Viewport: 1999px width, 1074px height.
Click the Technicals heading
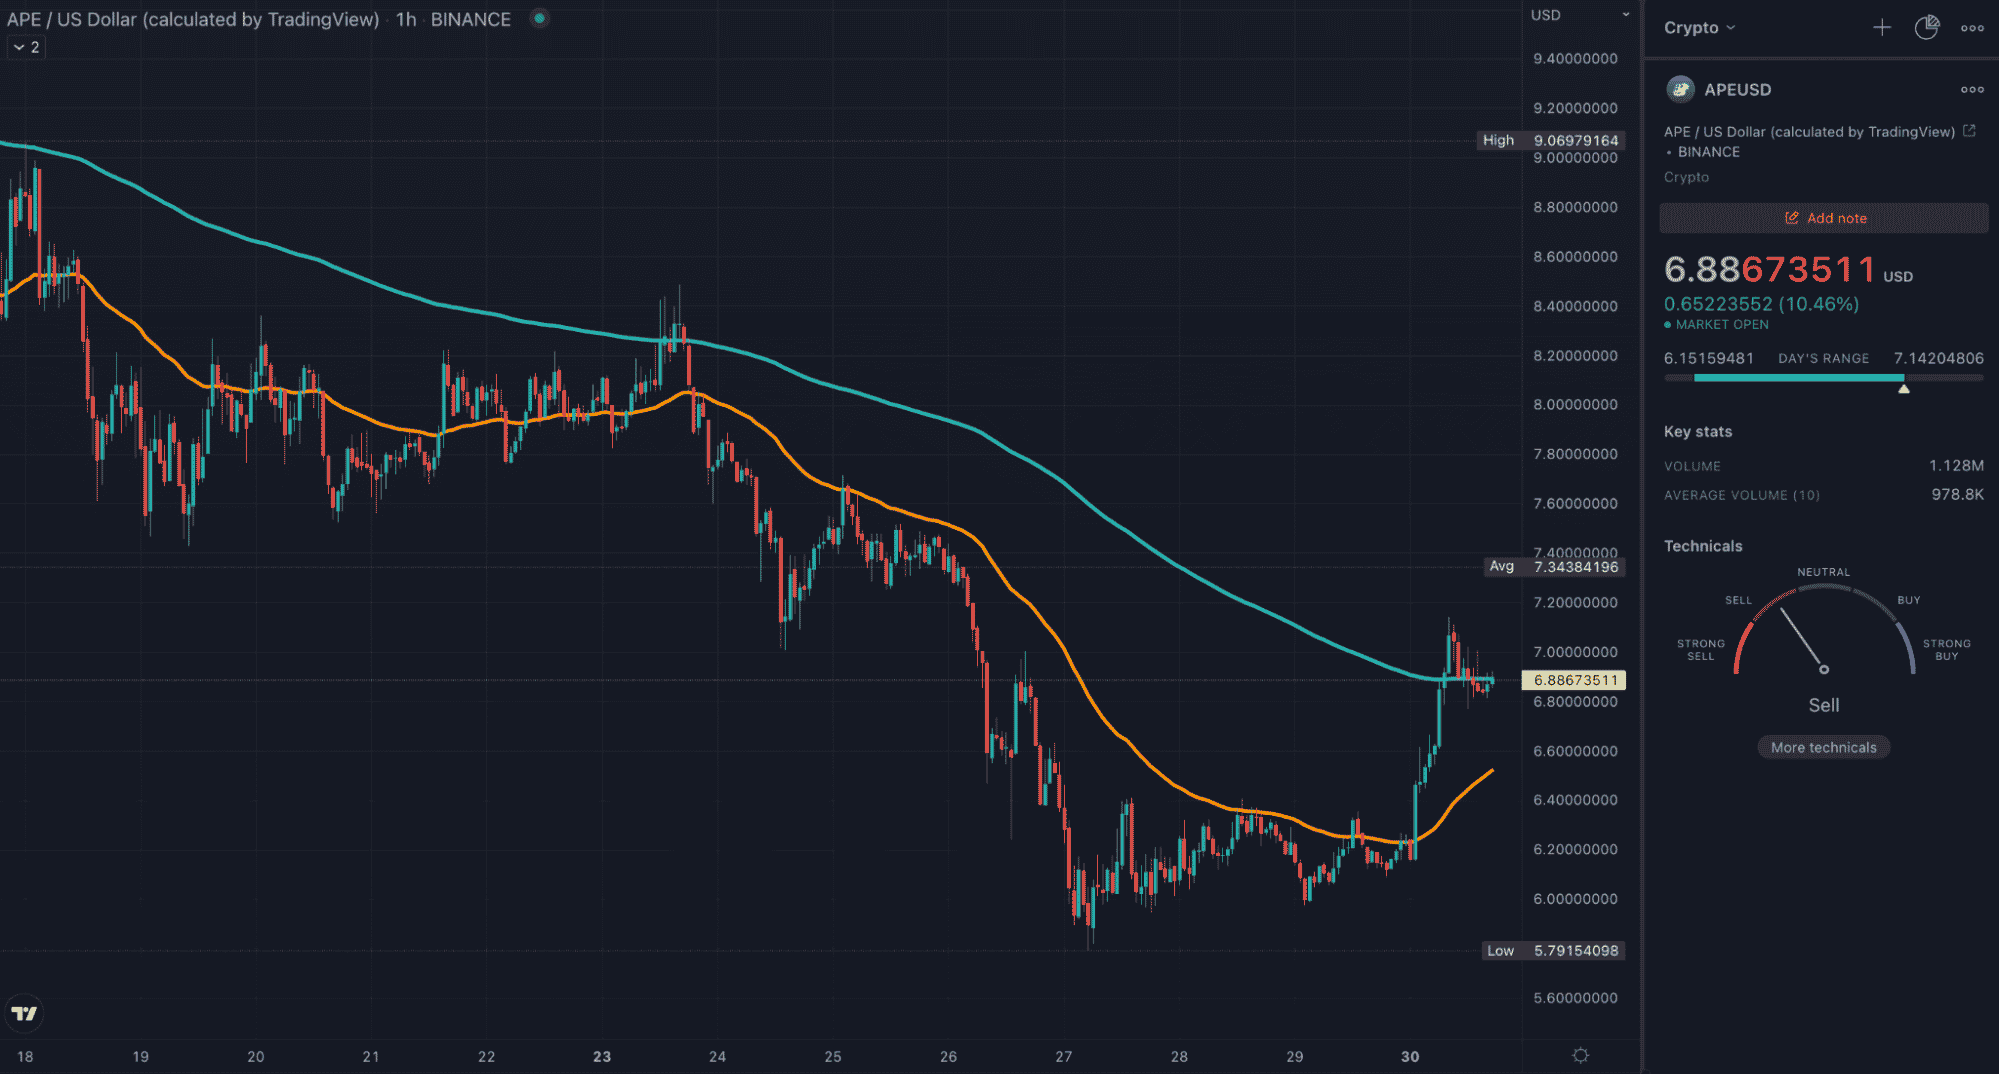(1703, 546)
